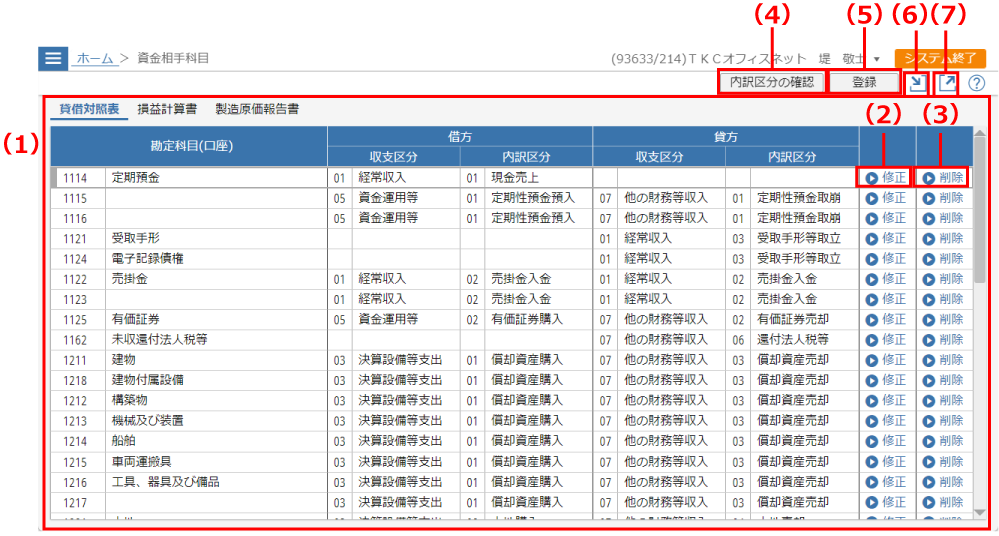
Task: Click the 還付法人税等 credit cell
Action: pos(805,340)
